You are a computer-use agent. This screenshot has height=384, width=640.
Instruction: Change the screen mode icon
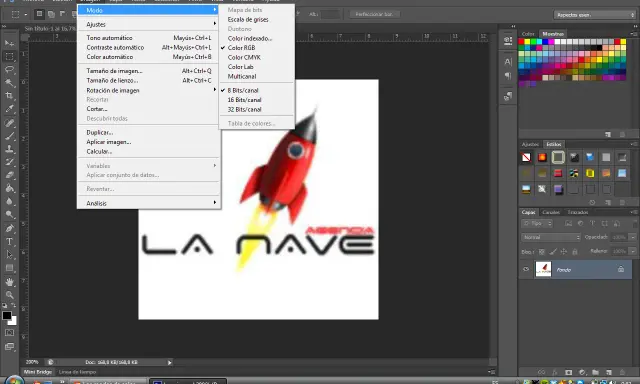pos(9,346)
